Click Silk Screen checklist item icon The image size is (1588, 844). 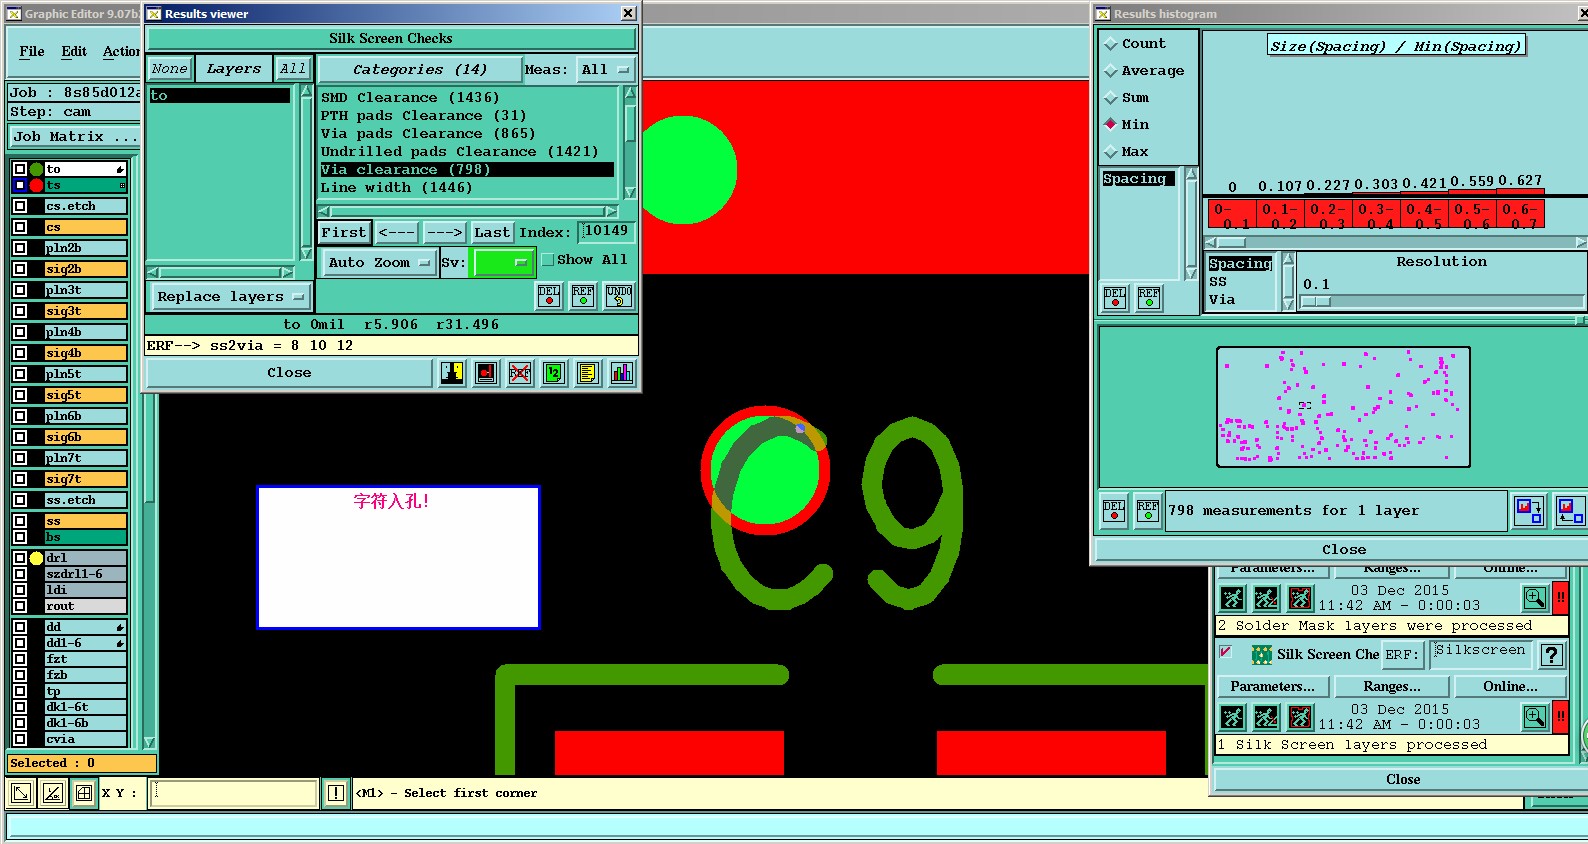point(1262,655)
